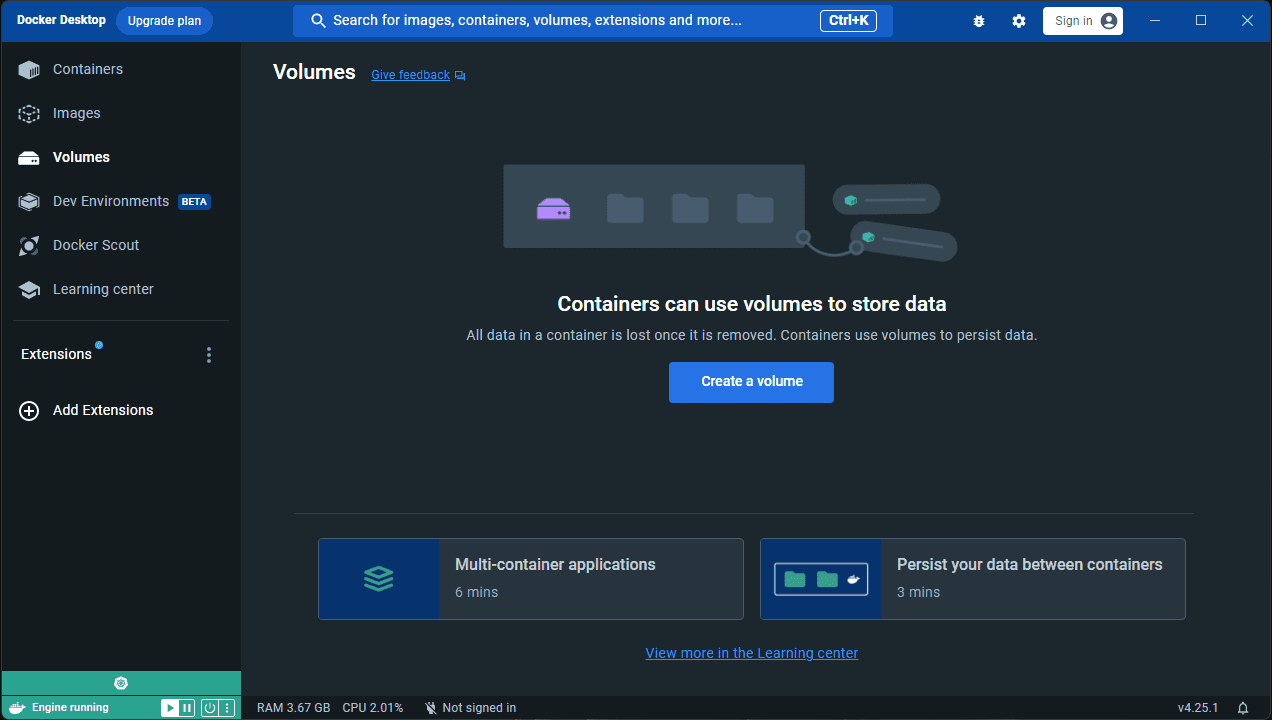Open the Extensions three-dot menu
The width and height of the screenshot is (1272, 720).
click(x=209, y=355)
